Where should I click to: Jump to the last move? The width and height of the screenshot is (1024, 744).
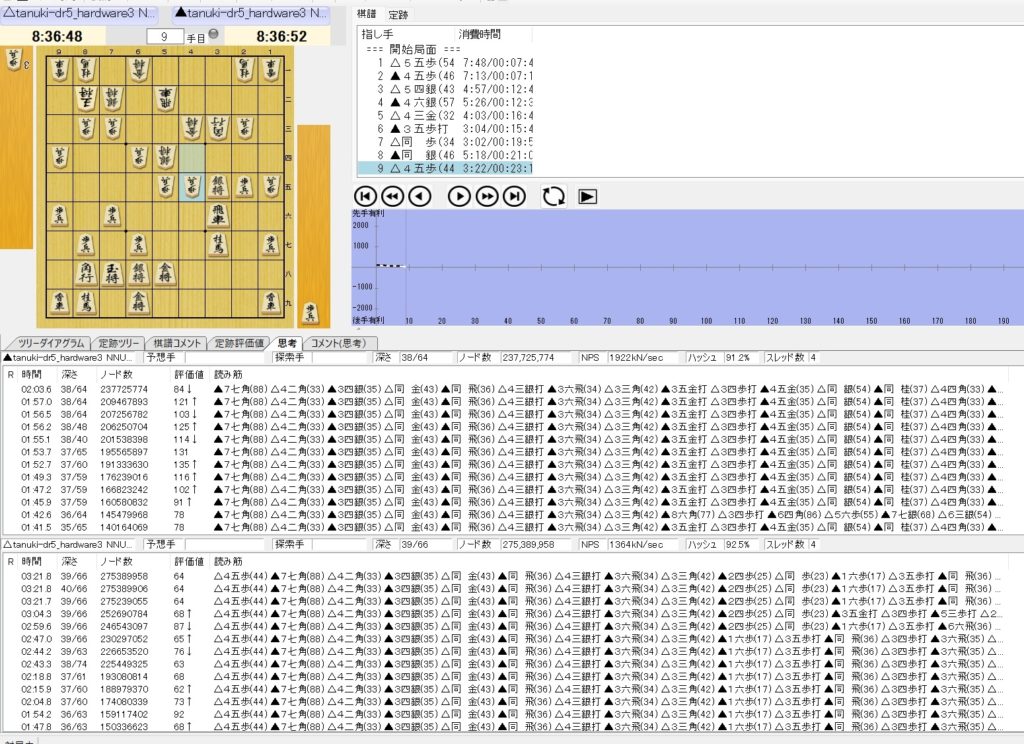514,196
